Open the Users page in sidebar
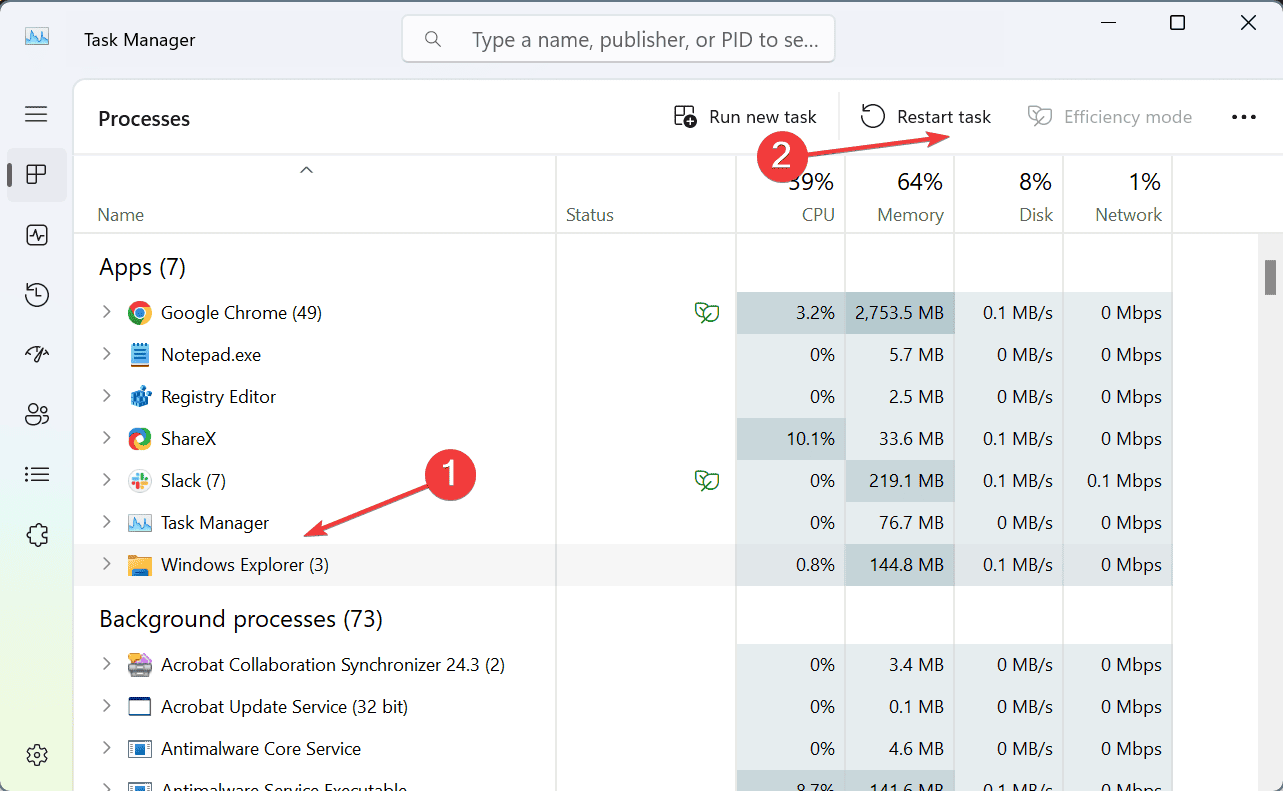1283x791 pixels. coord(37,415)
